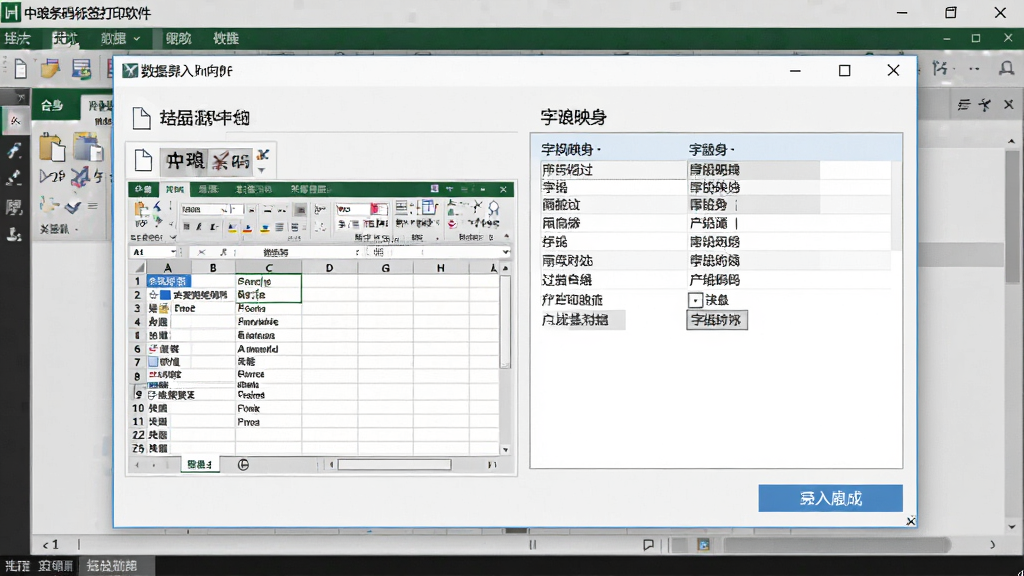This screenshot has height=576, width=1024.
Task: Click the grey button under the mapping checkbox
Action: point(716,320)
